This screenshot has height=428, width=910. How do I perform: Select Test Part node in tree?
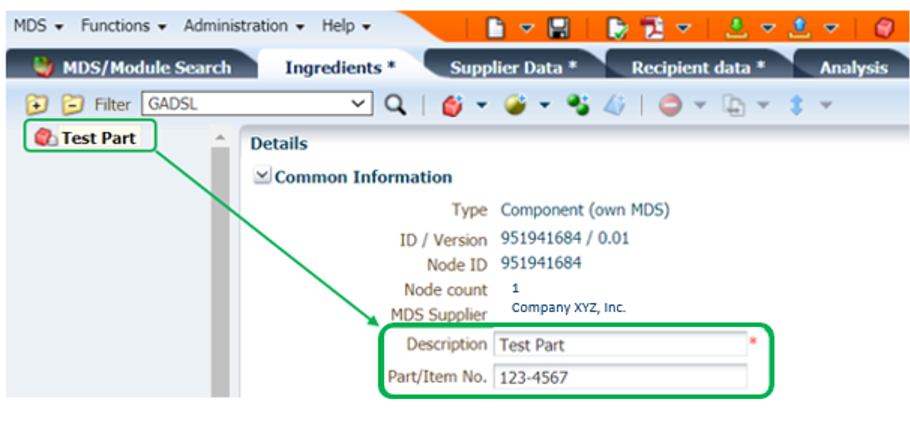[97, 138]
